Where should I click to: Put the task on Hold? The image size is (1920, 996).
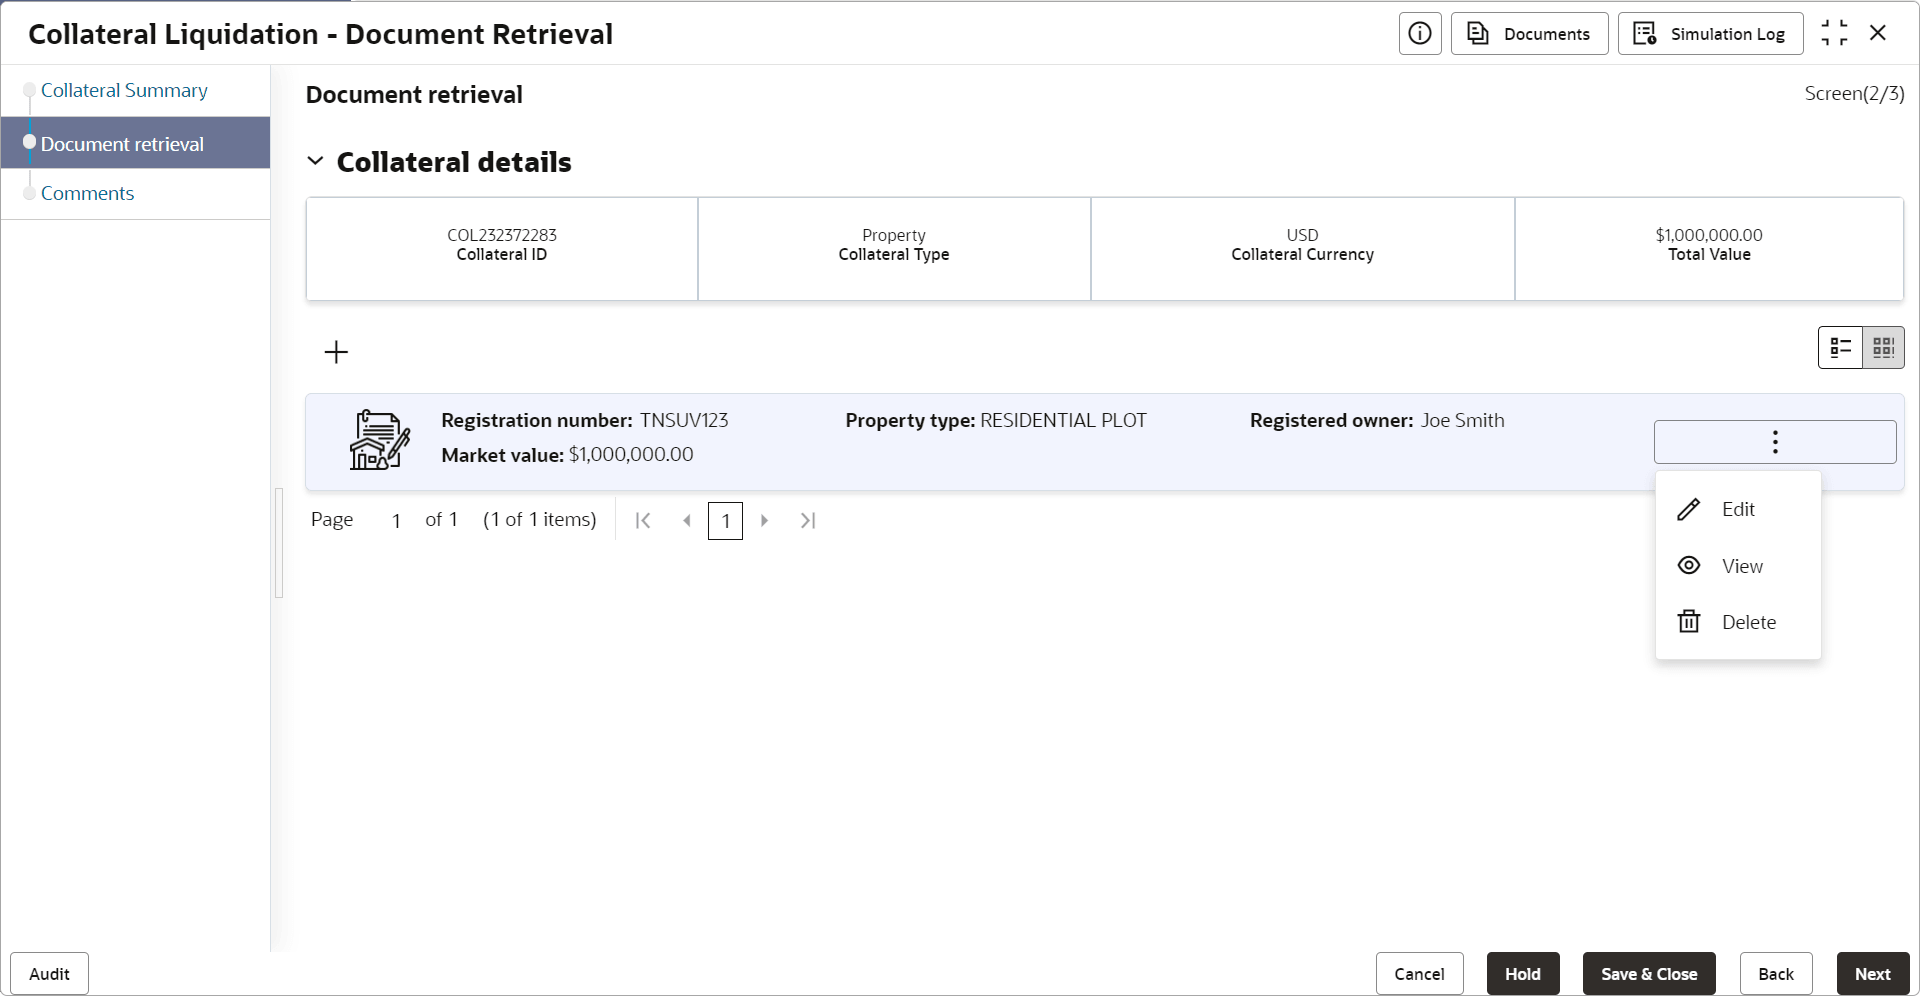point(1523,974)
